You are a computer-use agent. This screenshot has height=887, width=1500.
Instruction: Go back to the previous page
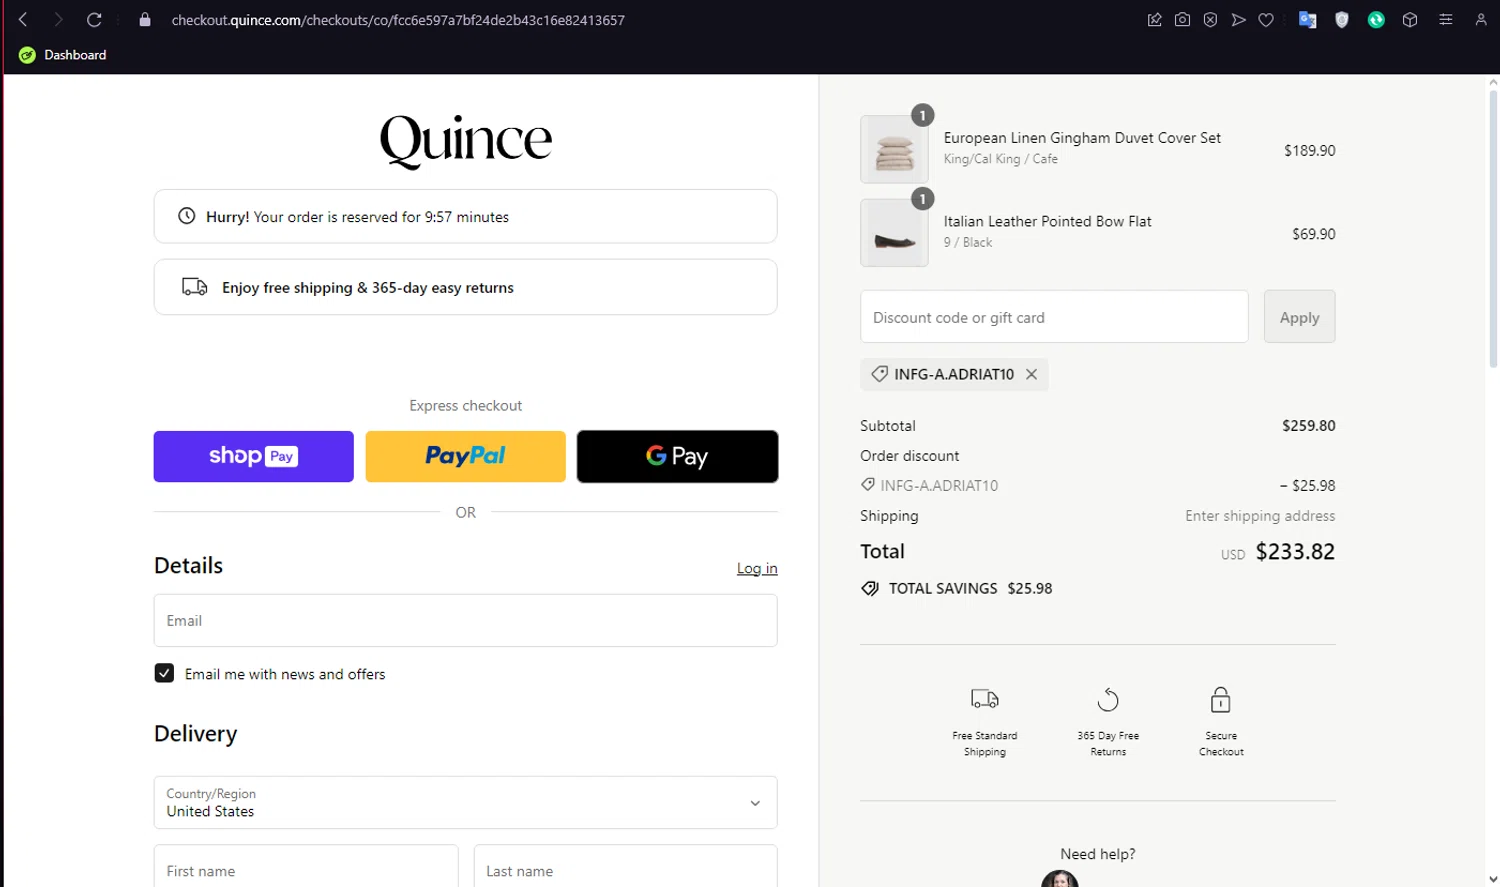(23, 20)
